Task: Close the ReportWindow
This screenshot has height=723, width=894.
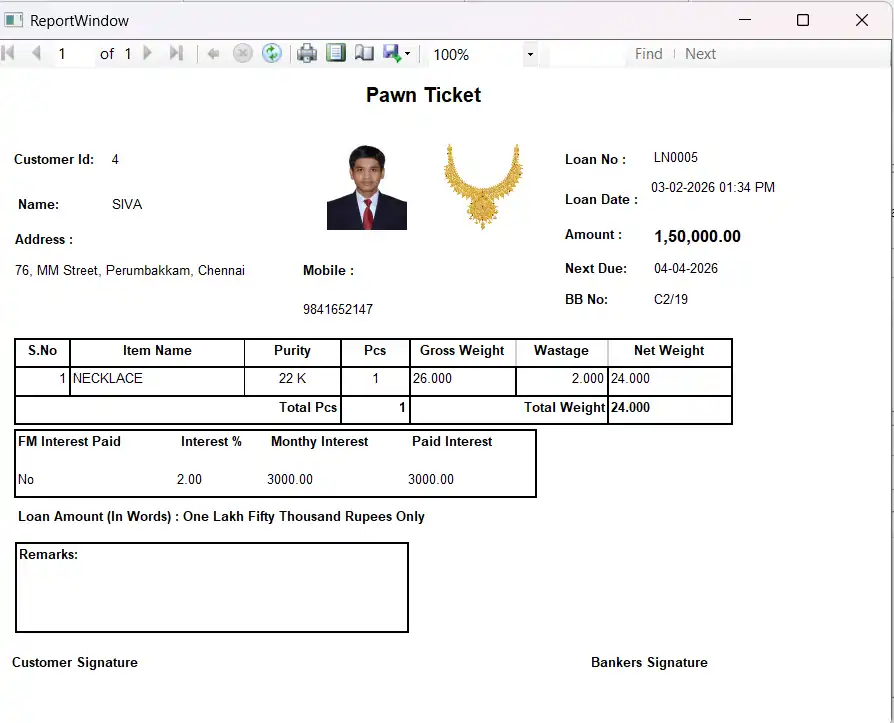Action: coord(862,20)
